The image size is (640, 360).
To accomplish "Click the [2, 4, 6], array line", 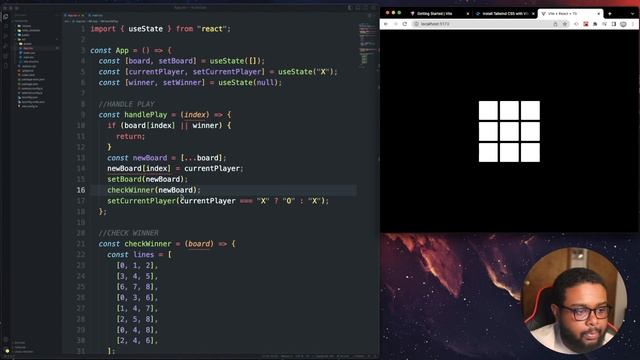I will tap(137, 340).
